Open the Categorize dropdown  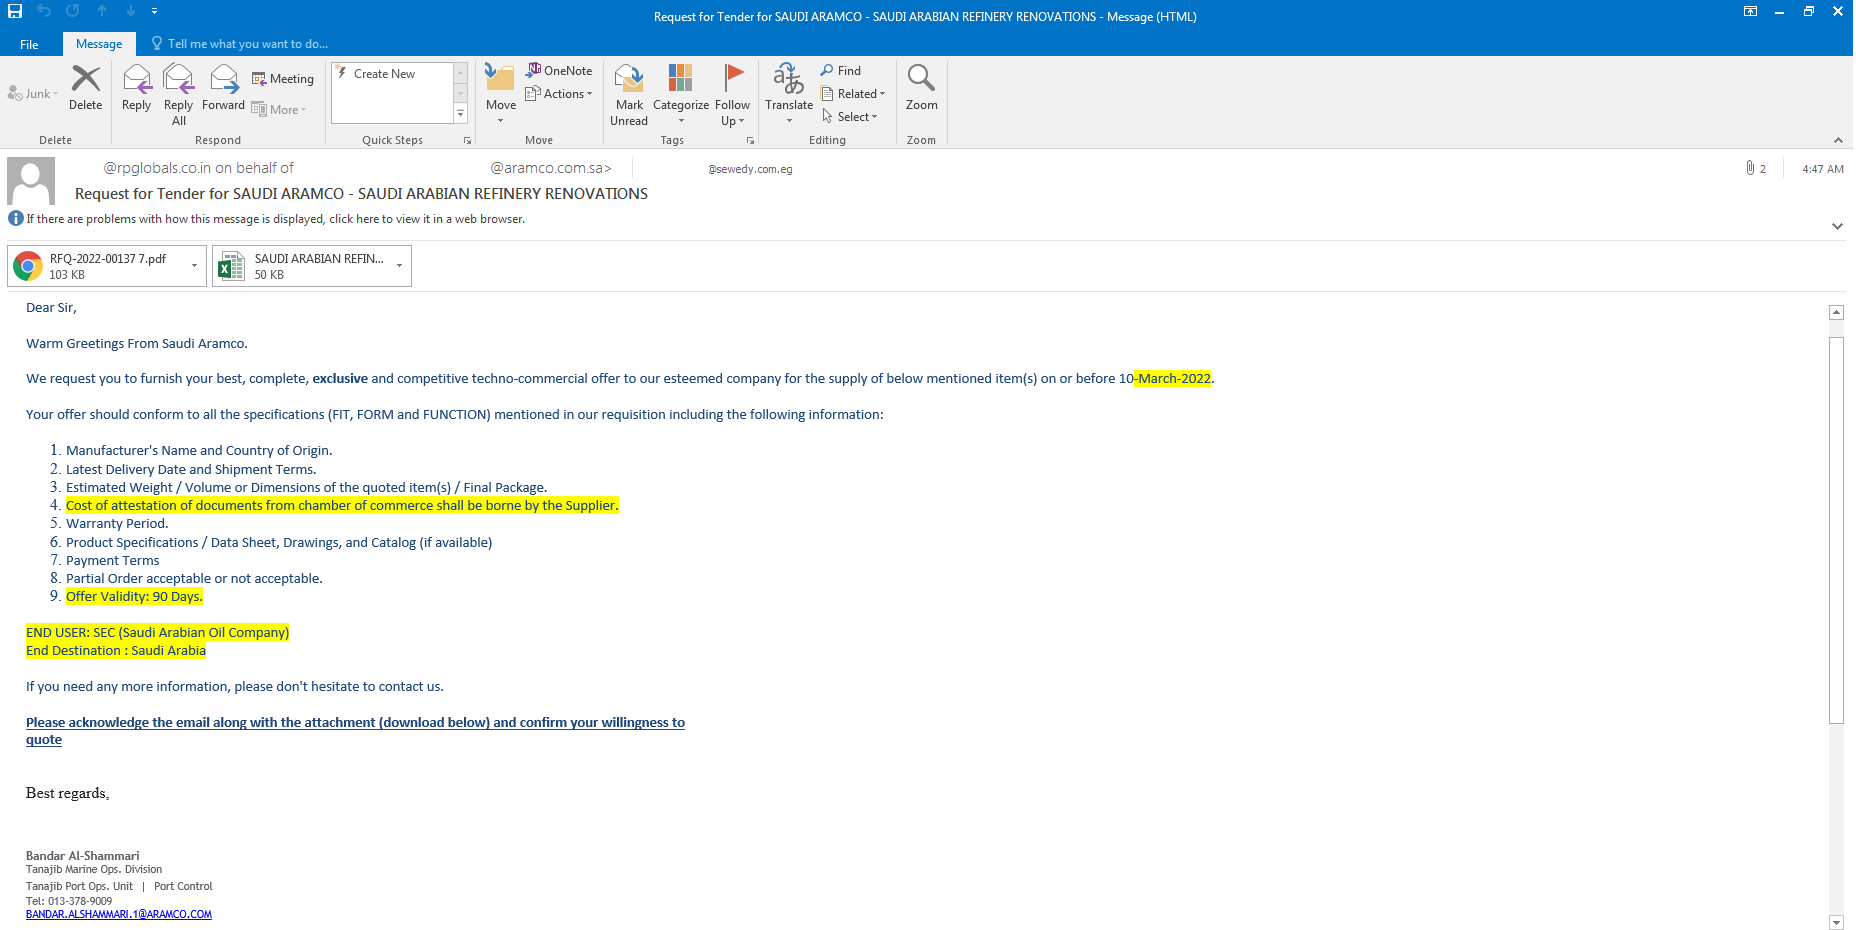[x=680, y=80]
